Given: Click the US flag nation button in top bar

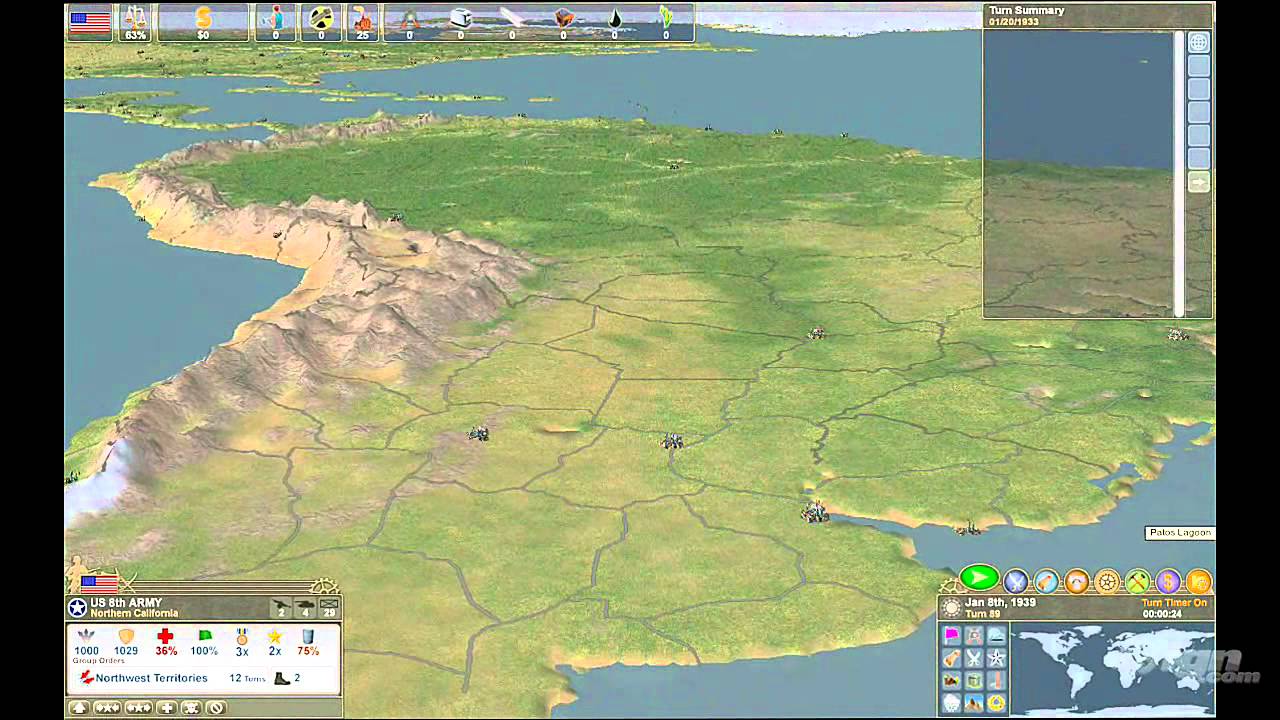Looking at the screenshot, I should (89, 22).
